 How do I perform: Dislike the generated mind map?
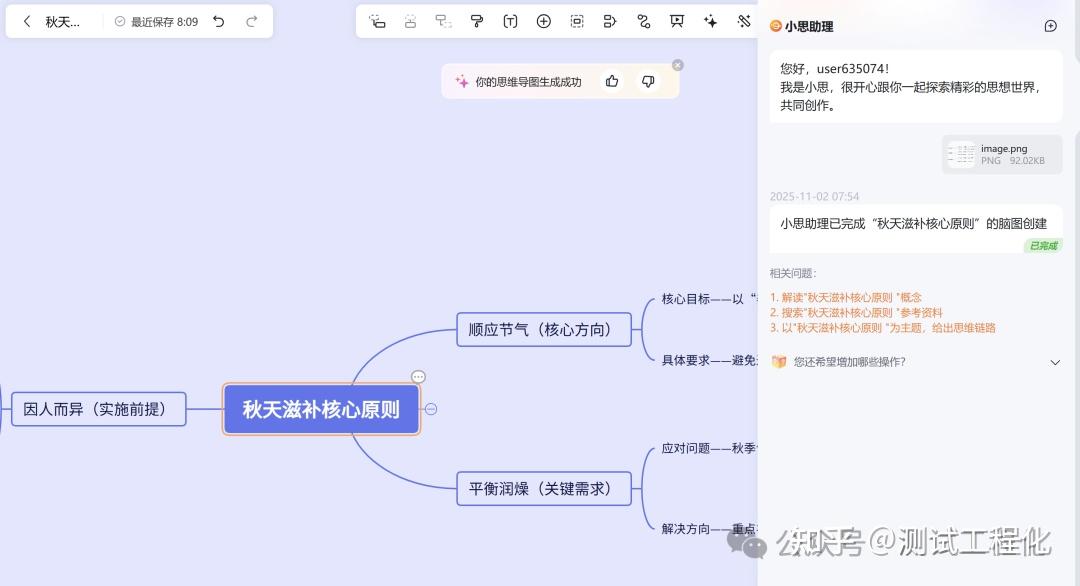tap(648, 81)
